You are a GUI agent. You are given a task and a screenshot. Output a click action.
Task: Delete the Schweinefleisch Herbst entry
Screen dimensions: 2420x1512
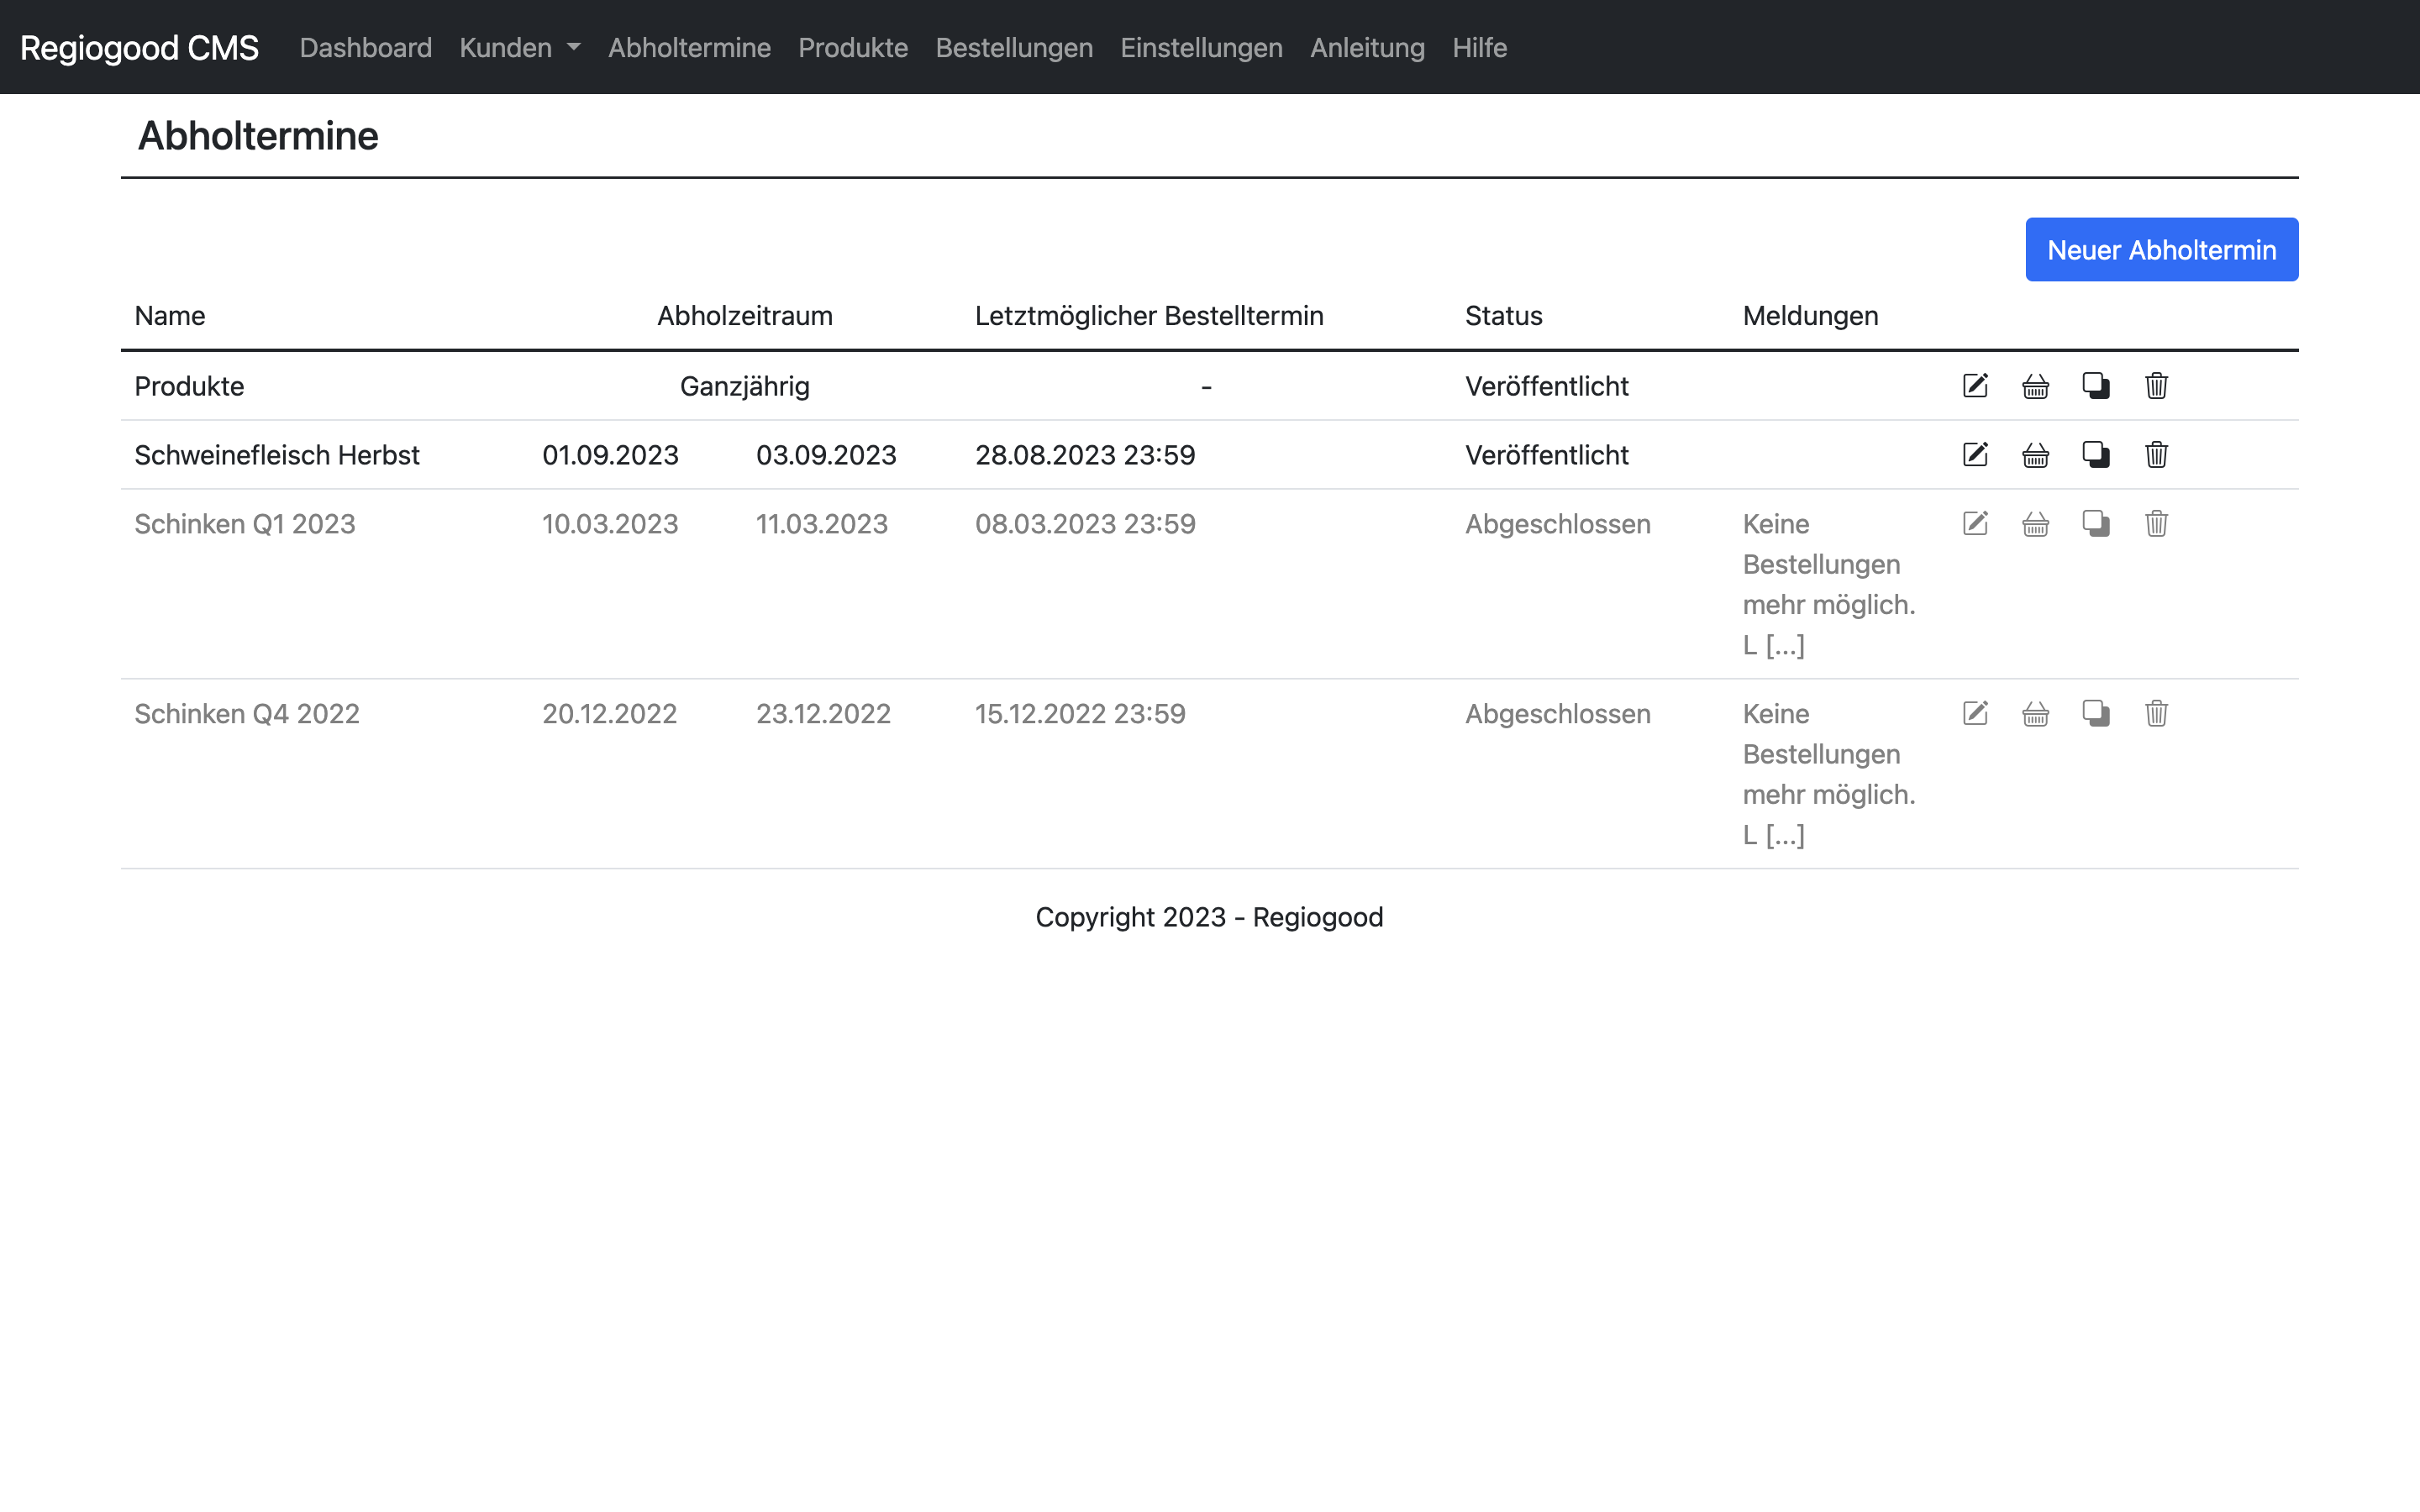[2156, 455]
